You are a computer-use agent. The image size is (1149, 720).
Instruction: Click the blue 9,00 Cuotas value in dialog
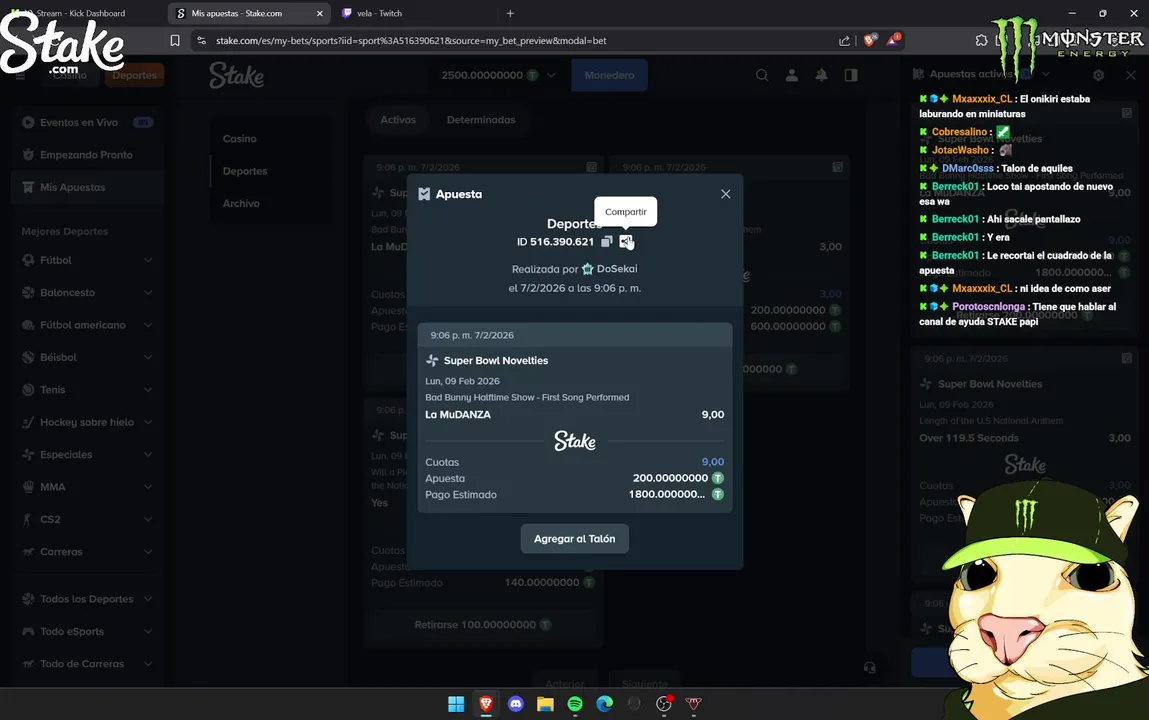[x=712, y=462]
